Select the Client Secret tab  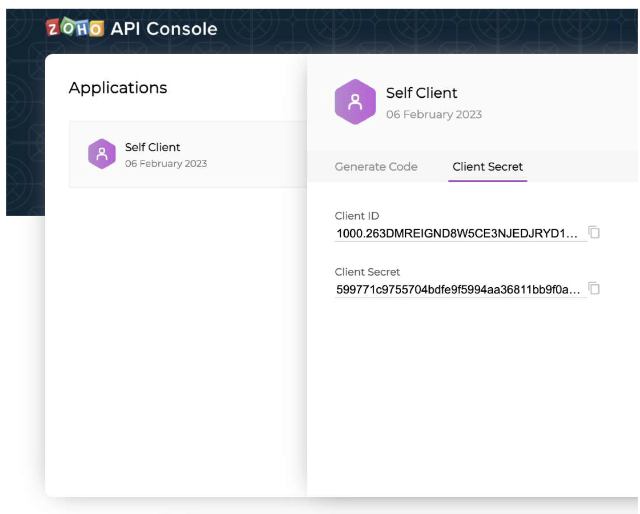(487, 167)
